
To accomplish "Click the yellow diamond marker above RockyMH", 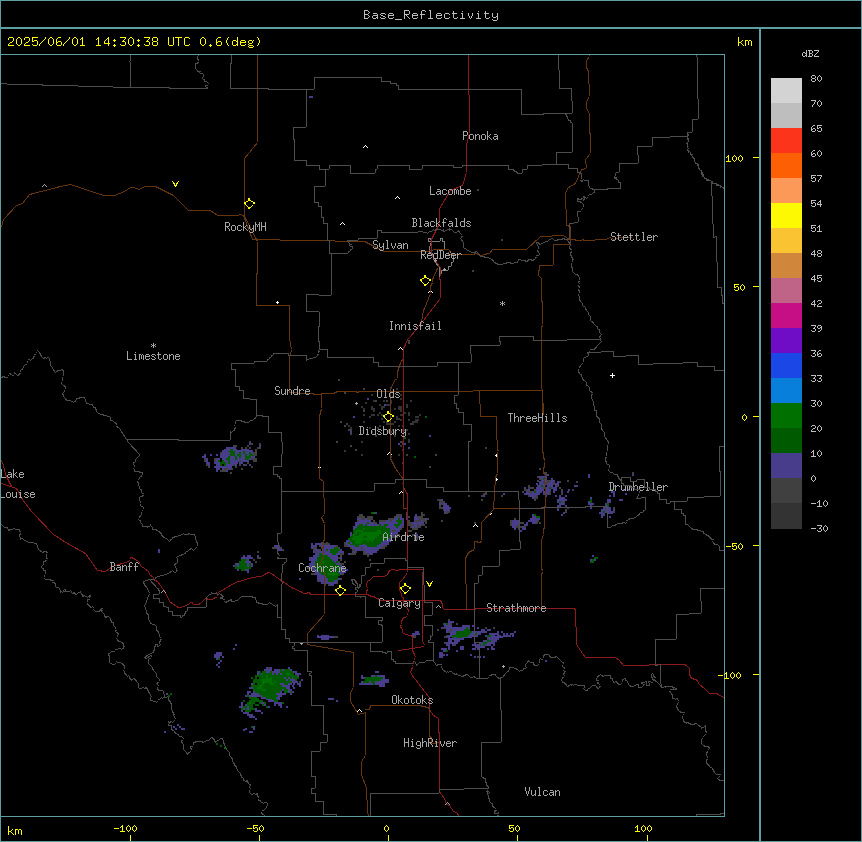I will tap(249, 204).
